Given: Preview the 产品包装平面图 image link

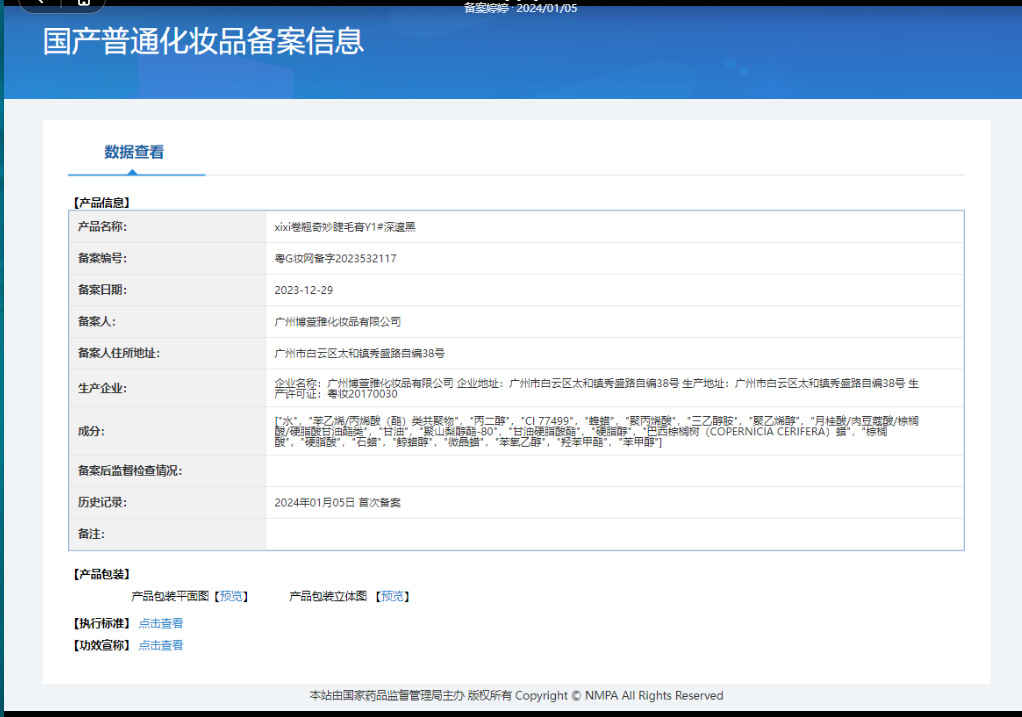Looking at the screenshot, I should click(x=231, y=596).
